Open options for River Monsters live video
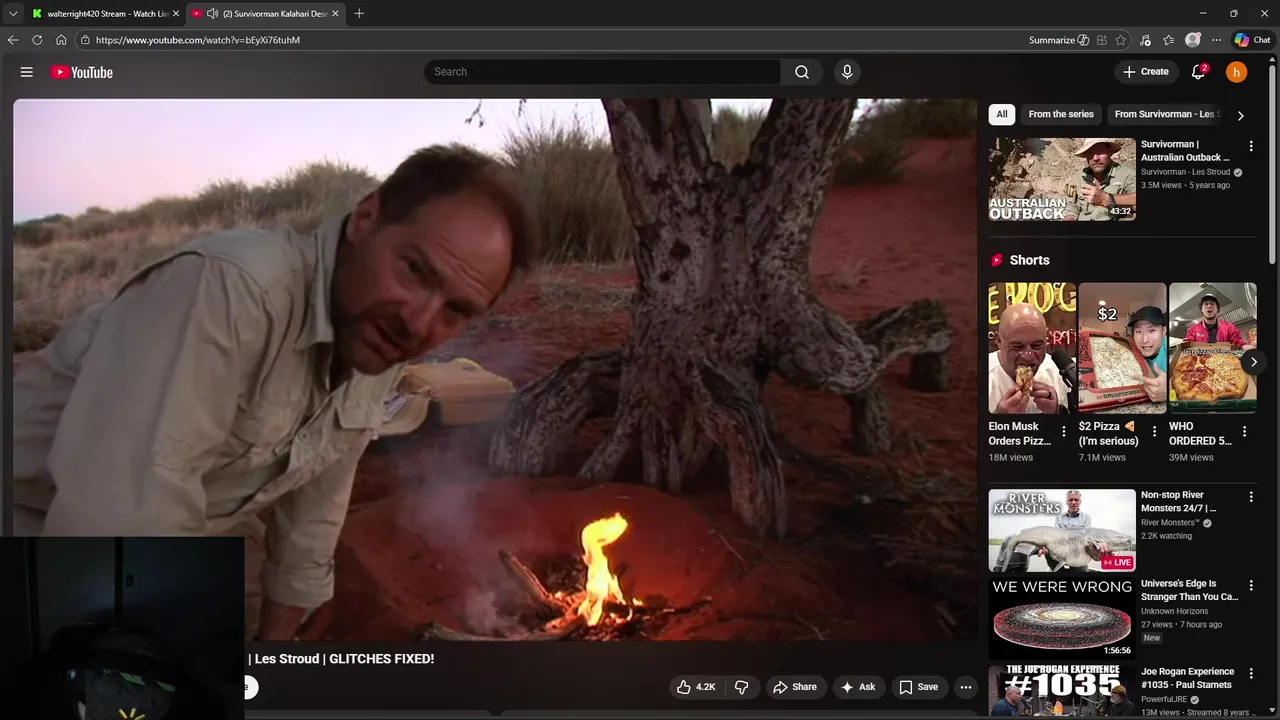This screenshot has height=720, width=1280. [1250, 497]
